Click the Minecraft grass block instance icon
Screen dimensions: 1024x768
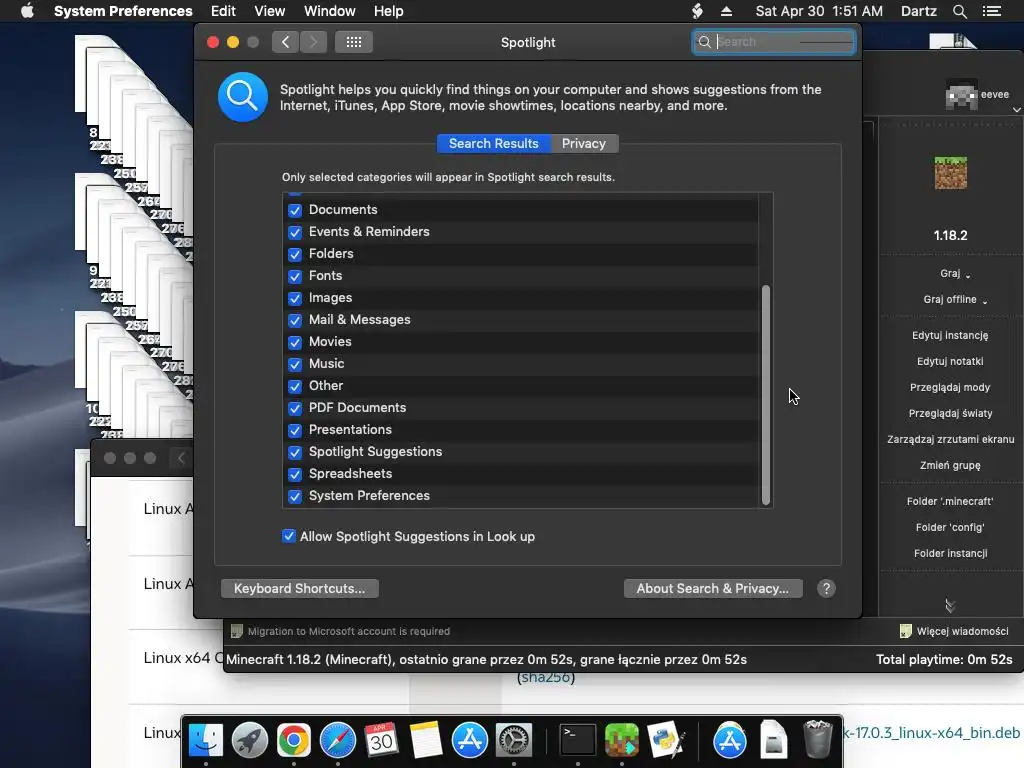pos(950,173)
